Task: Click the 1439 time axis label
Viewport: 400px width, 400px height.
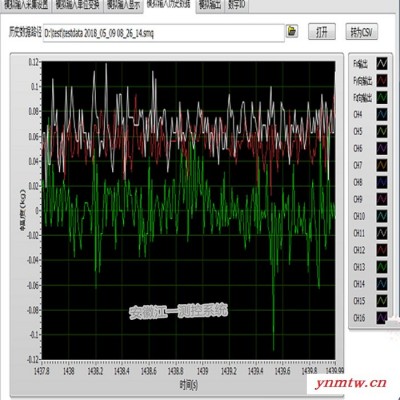Action: click(202, 371)
